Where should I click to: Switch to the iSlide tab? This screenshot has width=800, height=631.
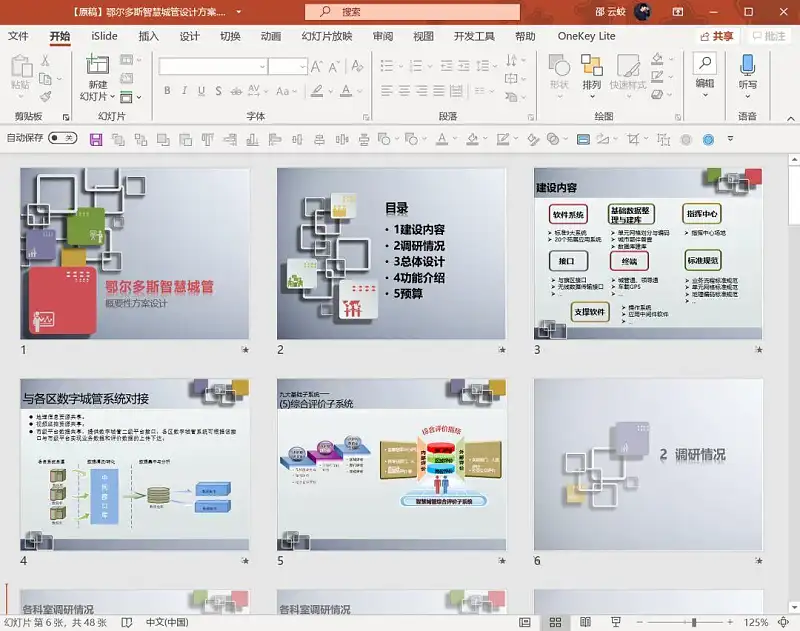[x=104, y=36]
